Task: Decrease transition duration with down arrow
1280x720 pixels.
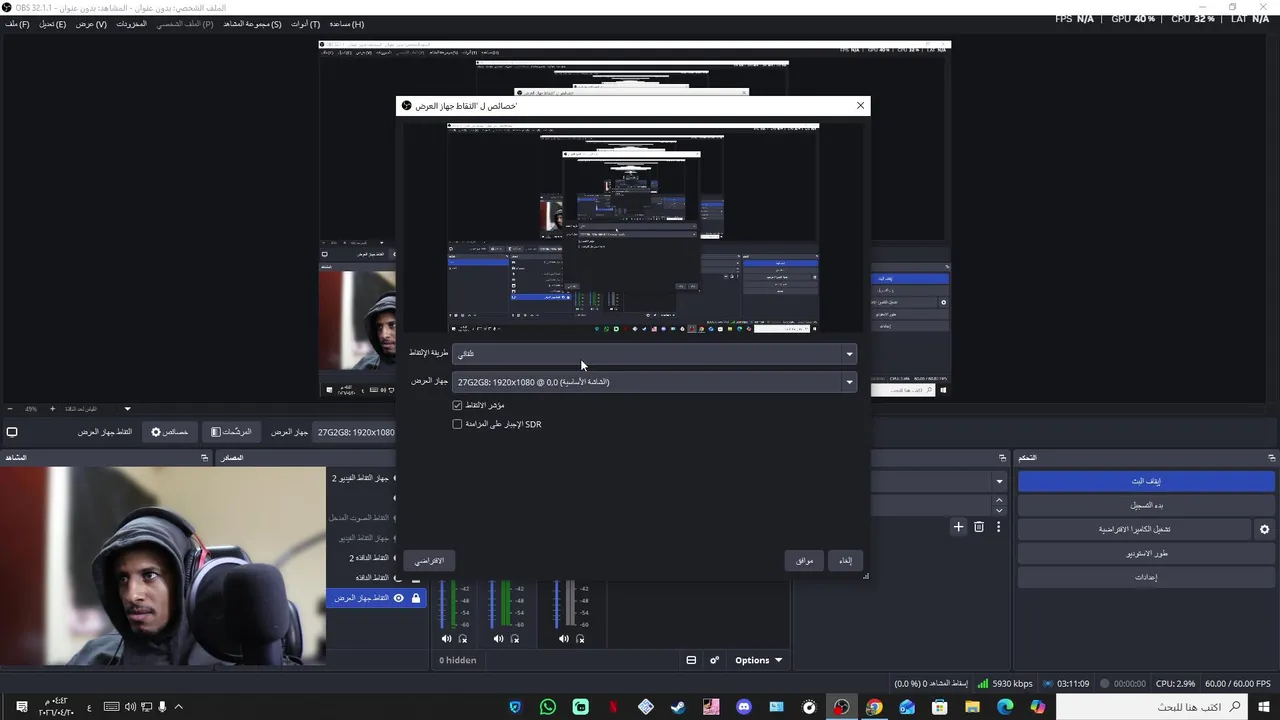Action: [999, 510]
